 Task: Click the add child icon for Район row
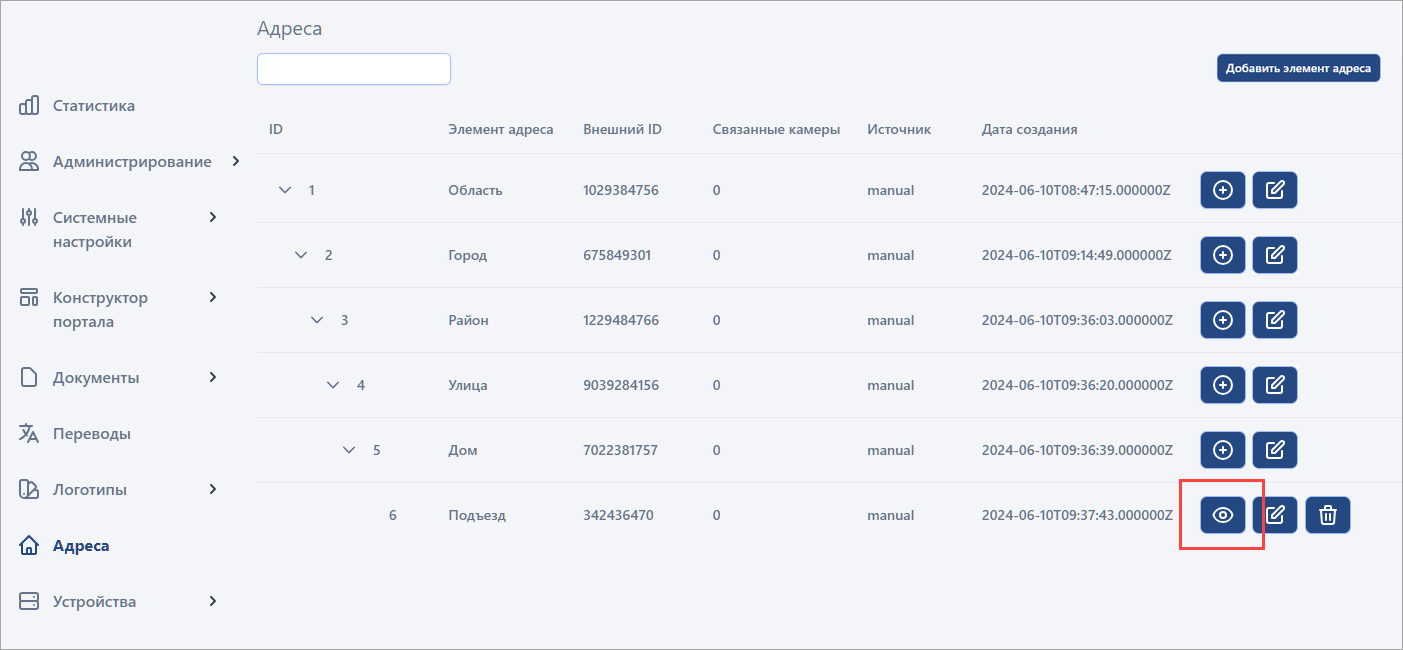(x=1222, y=320)
